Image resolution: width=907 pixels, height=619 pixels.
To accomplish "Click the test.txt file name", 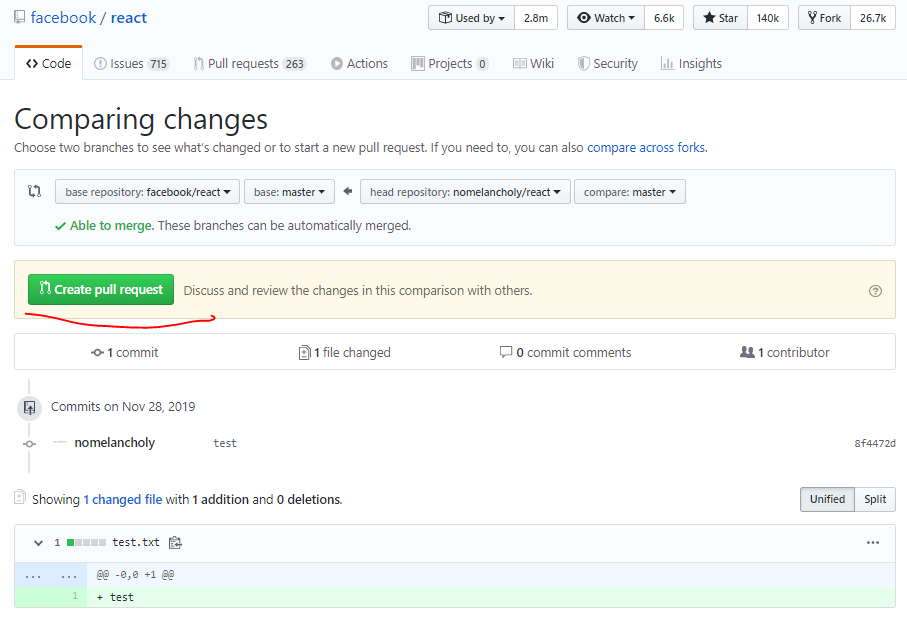I will click(x=135, y=542).
